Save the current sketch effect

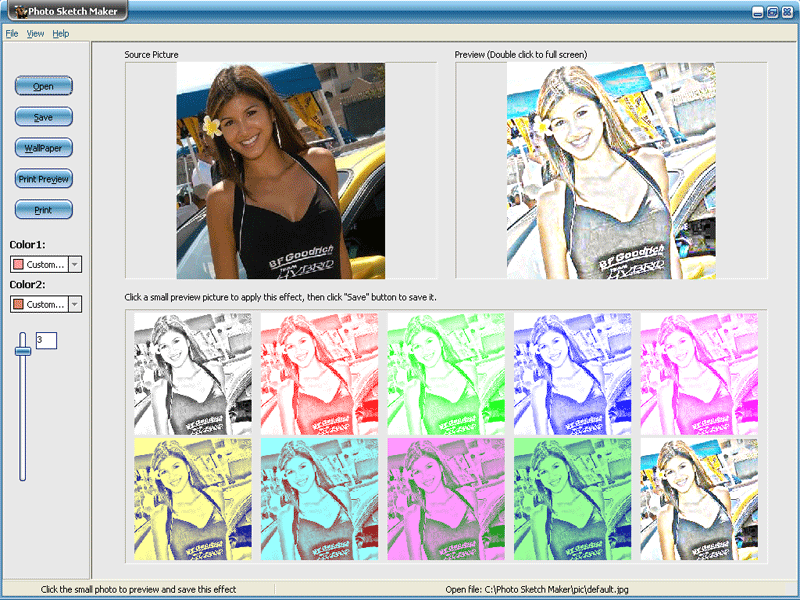[43, 117]
